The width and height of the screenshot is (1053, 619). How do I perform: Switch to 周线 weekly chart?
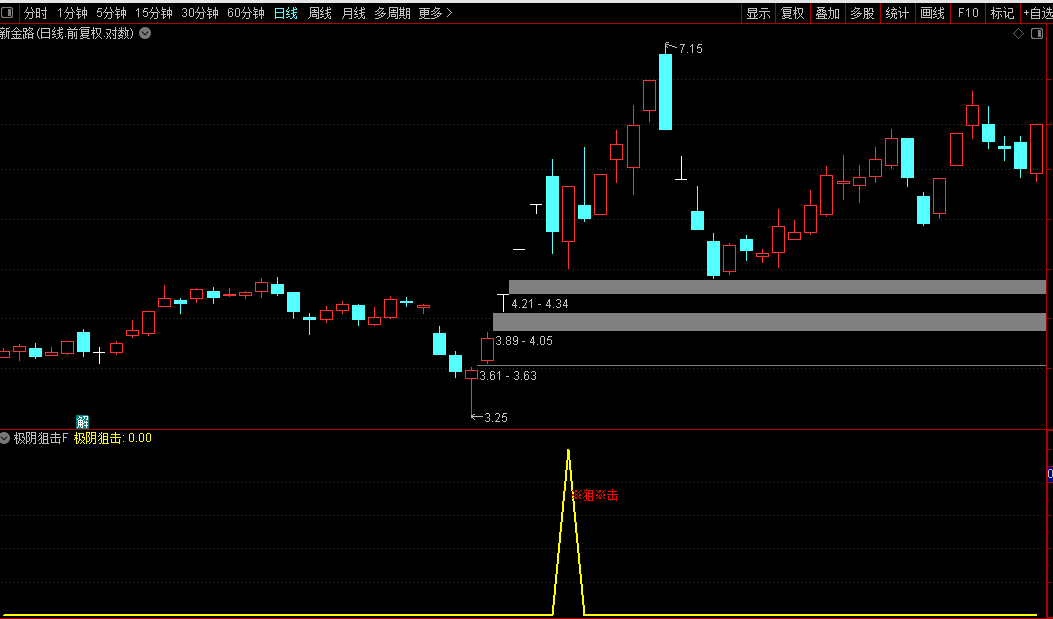point(320,13)
